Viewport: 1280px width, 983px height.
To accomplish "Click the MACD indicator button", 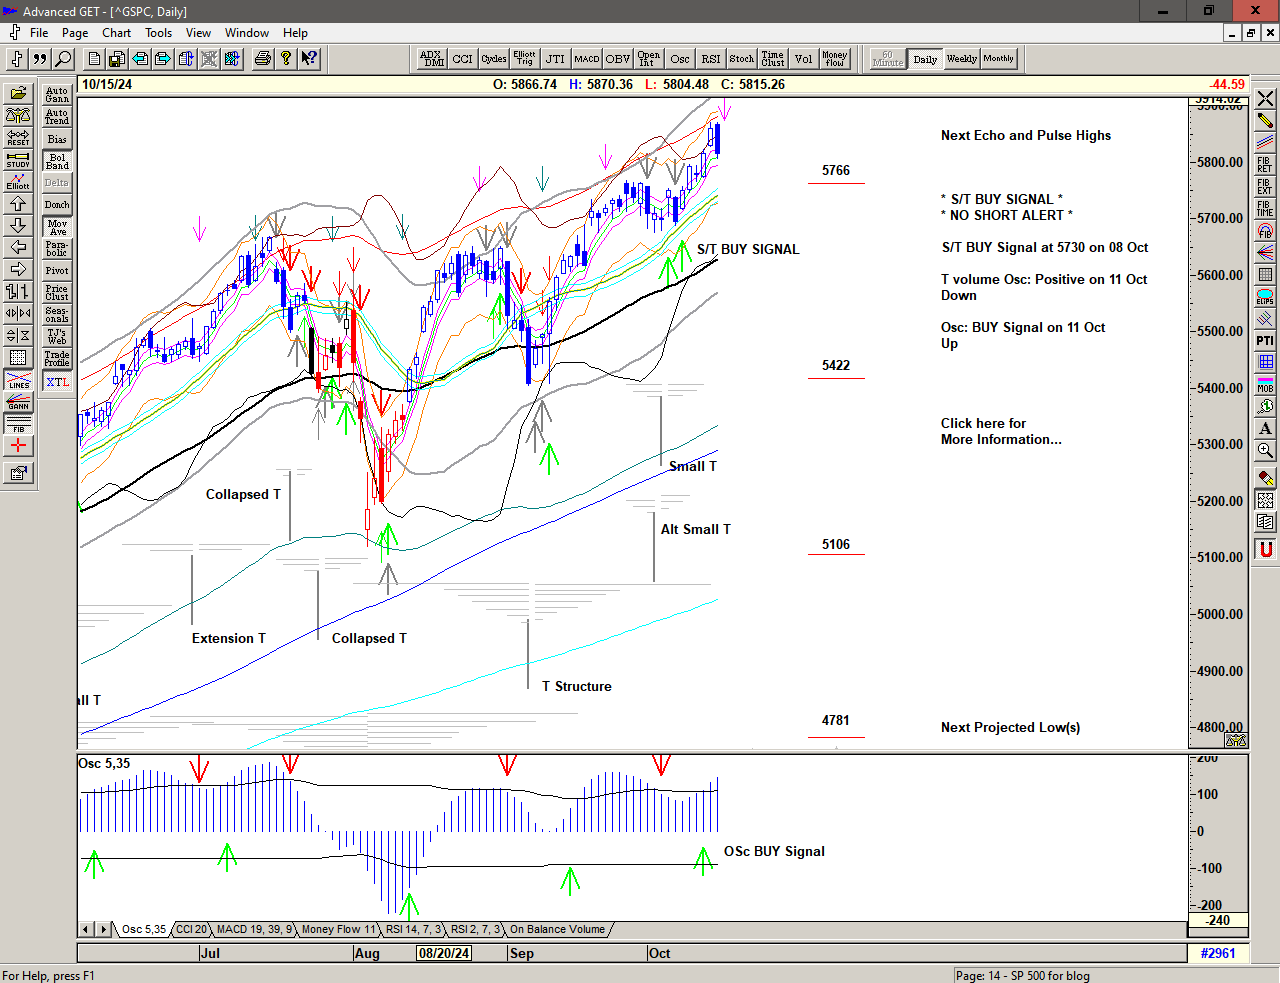I will coord(587,59).
